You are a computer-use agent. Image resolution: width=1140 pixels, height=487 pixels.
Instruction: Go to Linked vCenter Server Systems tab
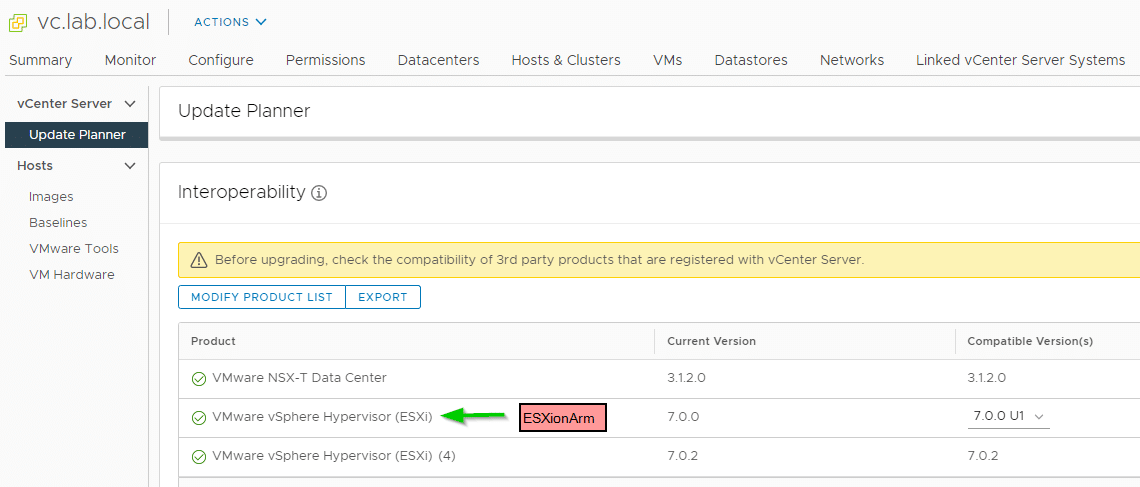pyautogui.click(x=1020, y=60)
